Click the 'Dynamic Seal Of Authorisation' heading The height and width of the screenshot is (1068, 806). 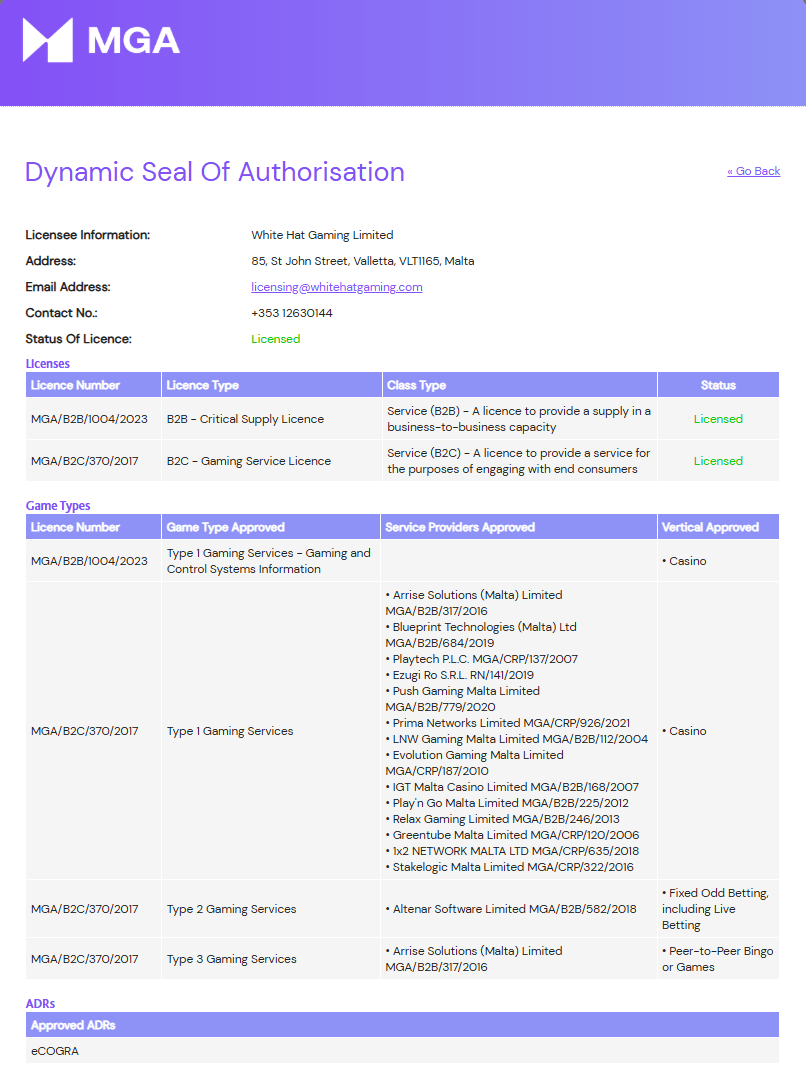click(215, 172)
